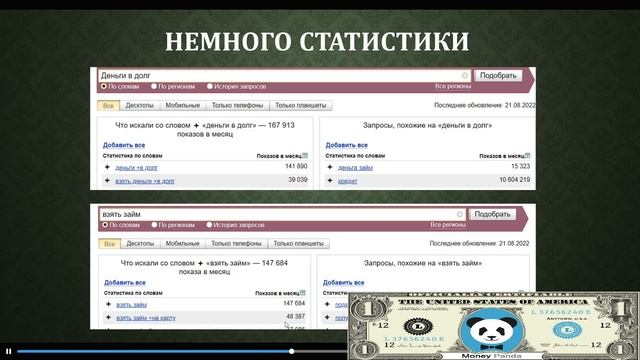Switch to 'Мобильные' tab in top panel
This screenshot has width=640, height=360.
click(x=182, y=105)
